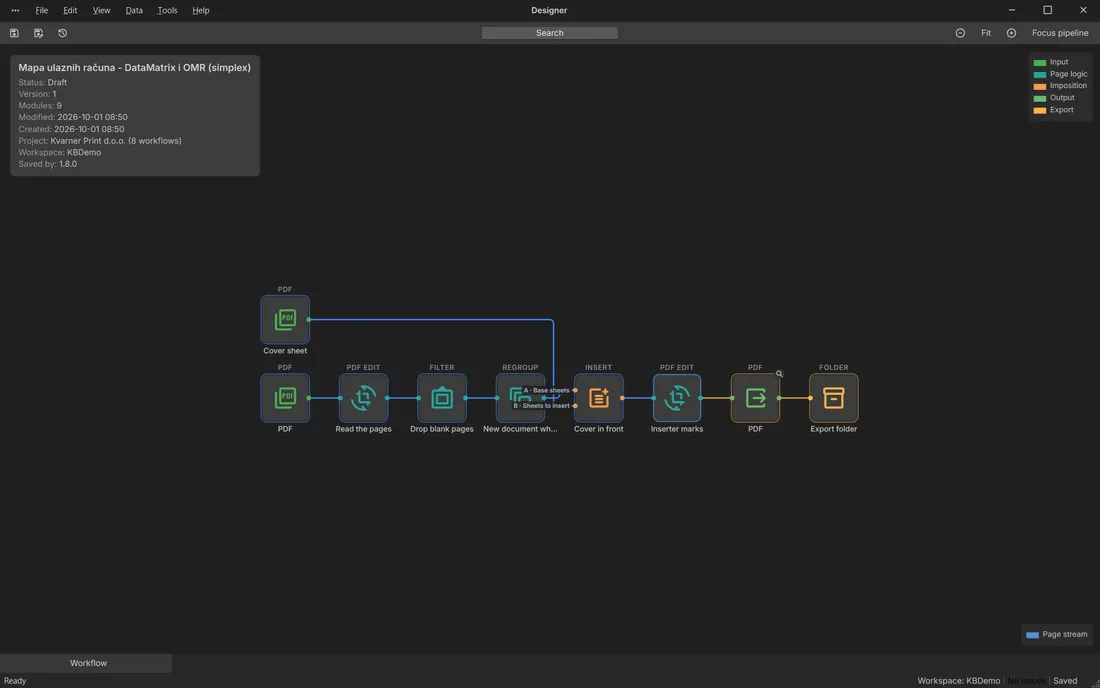Click the Input legend color swatch

(1040, 62)
